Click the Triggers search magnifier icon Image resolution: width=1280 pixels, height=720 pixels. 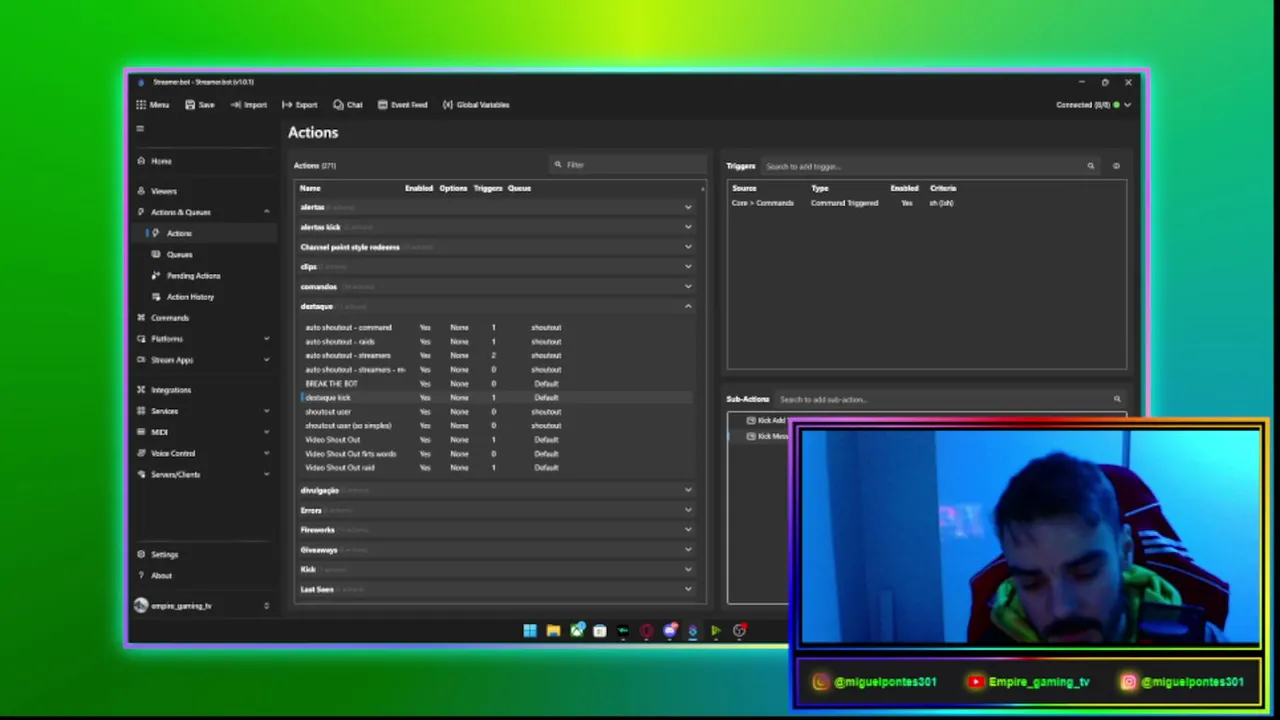pyautogui.click(x=1091, y=166)
